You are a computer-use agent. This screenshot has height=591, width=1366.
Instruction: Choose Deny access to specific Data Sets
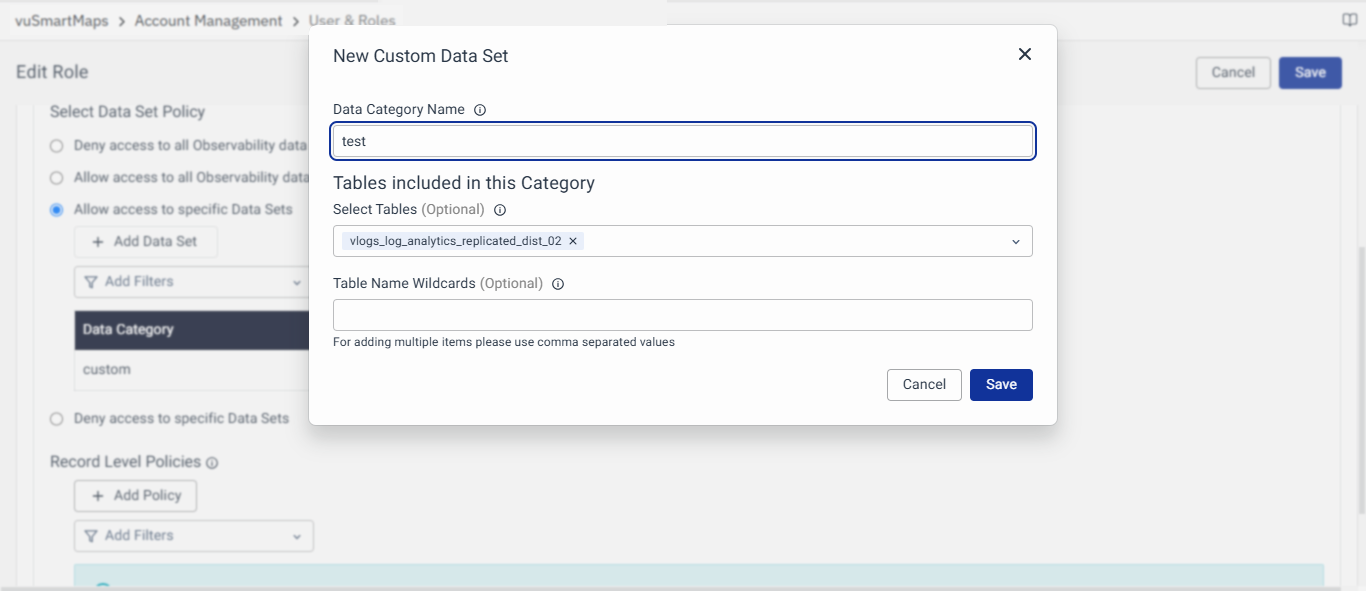tap(57, 419)
